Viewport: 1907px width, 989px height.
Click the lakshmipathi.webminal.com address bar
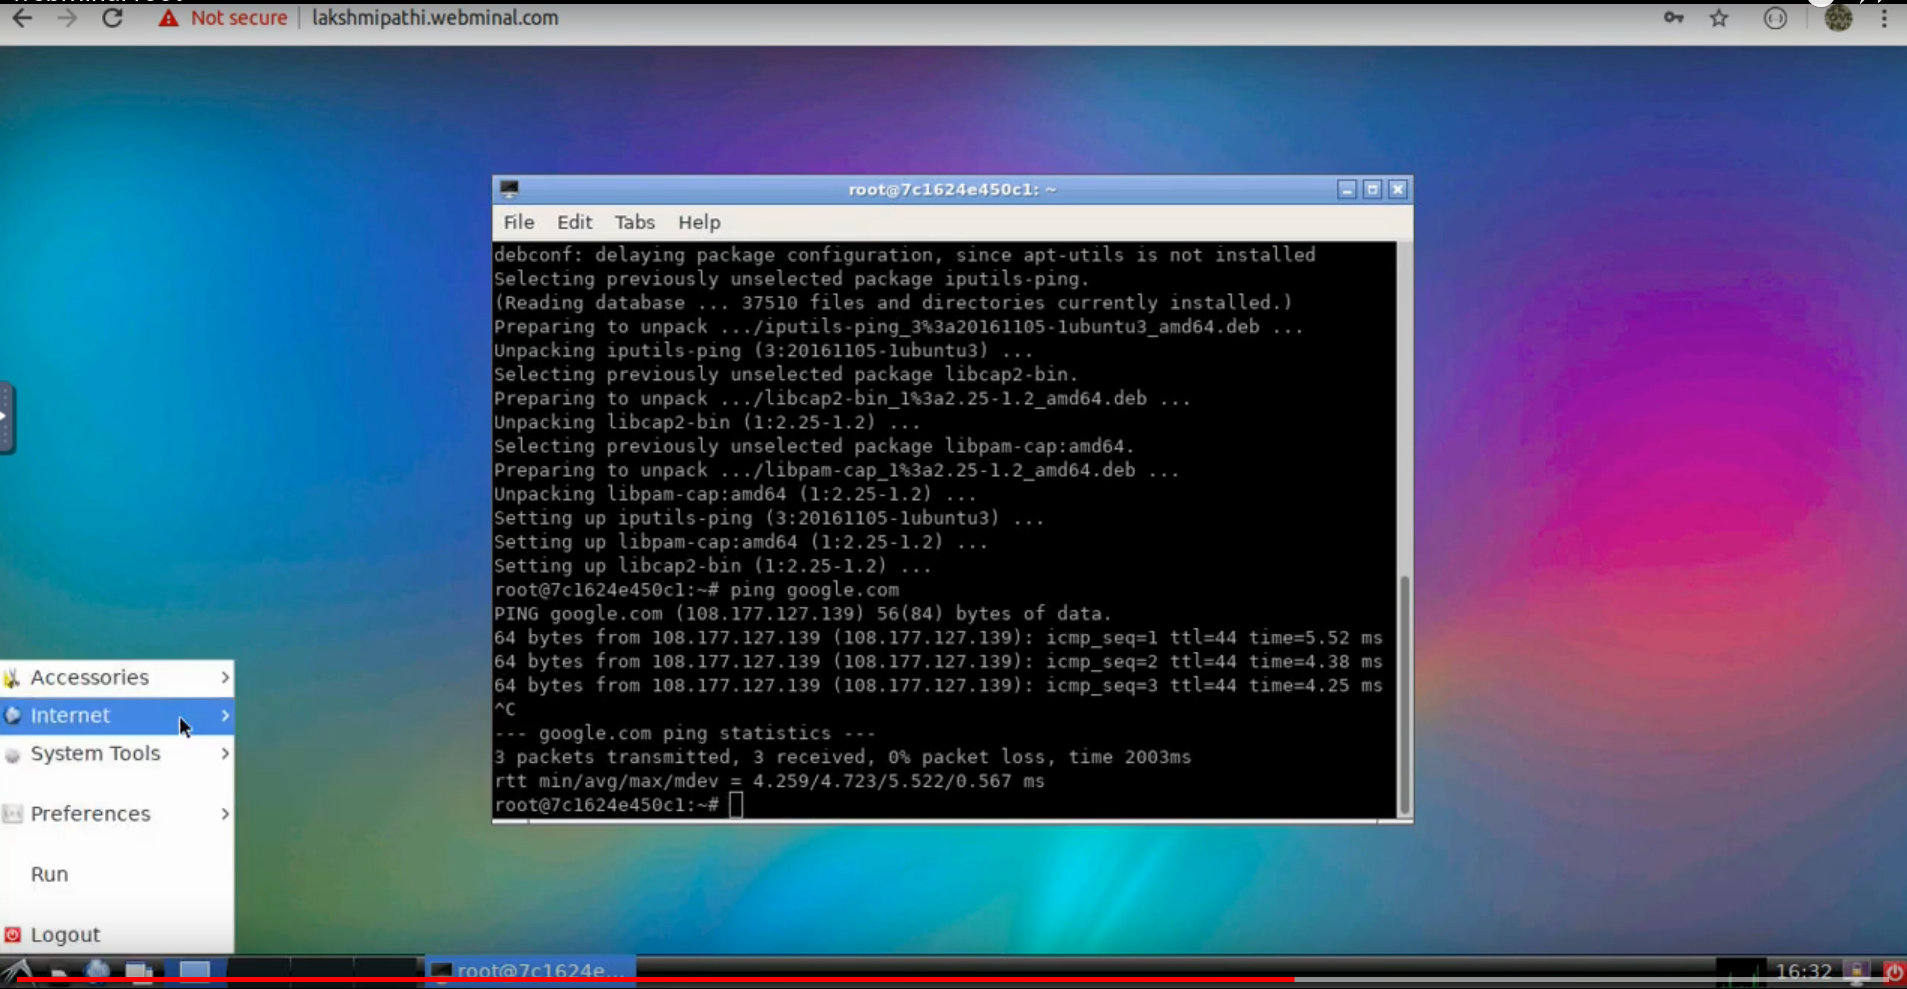435,18
